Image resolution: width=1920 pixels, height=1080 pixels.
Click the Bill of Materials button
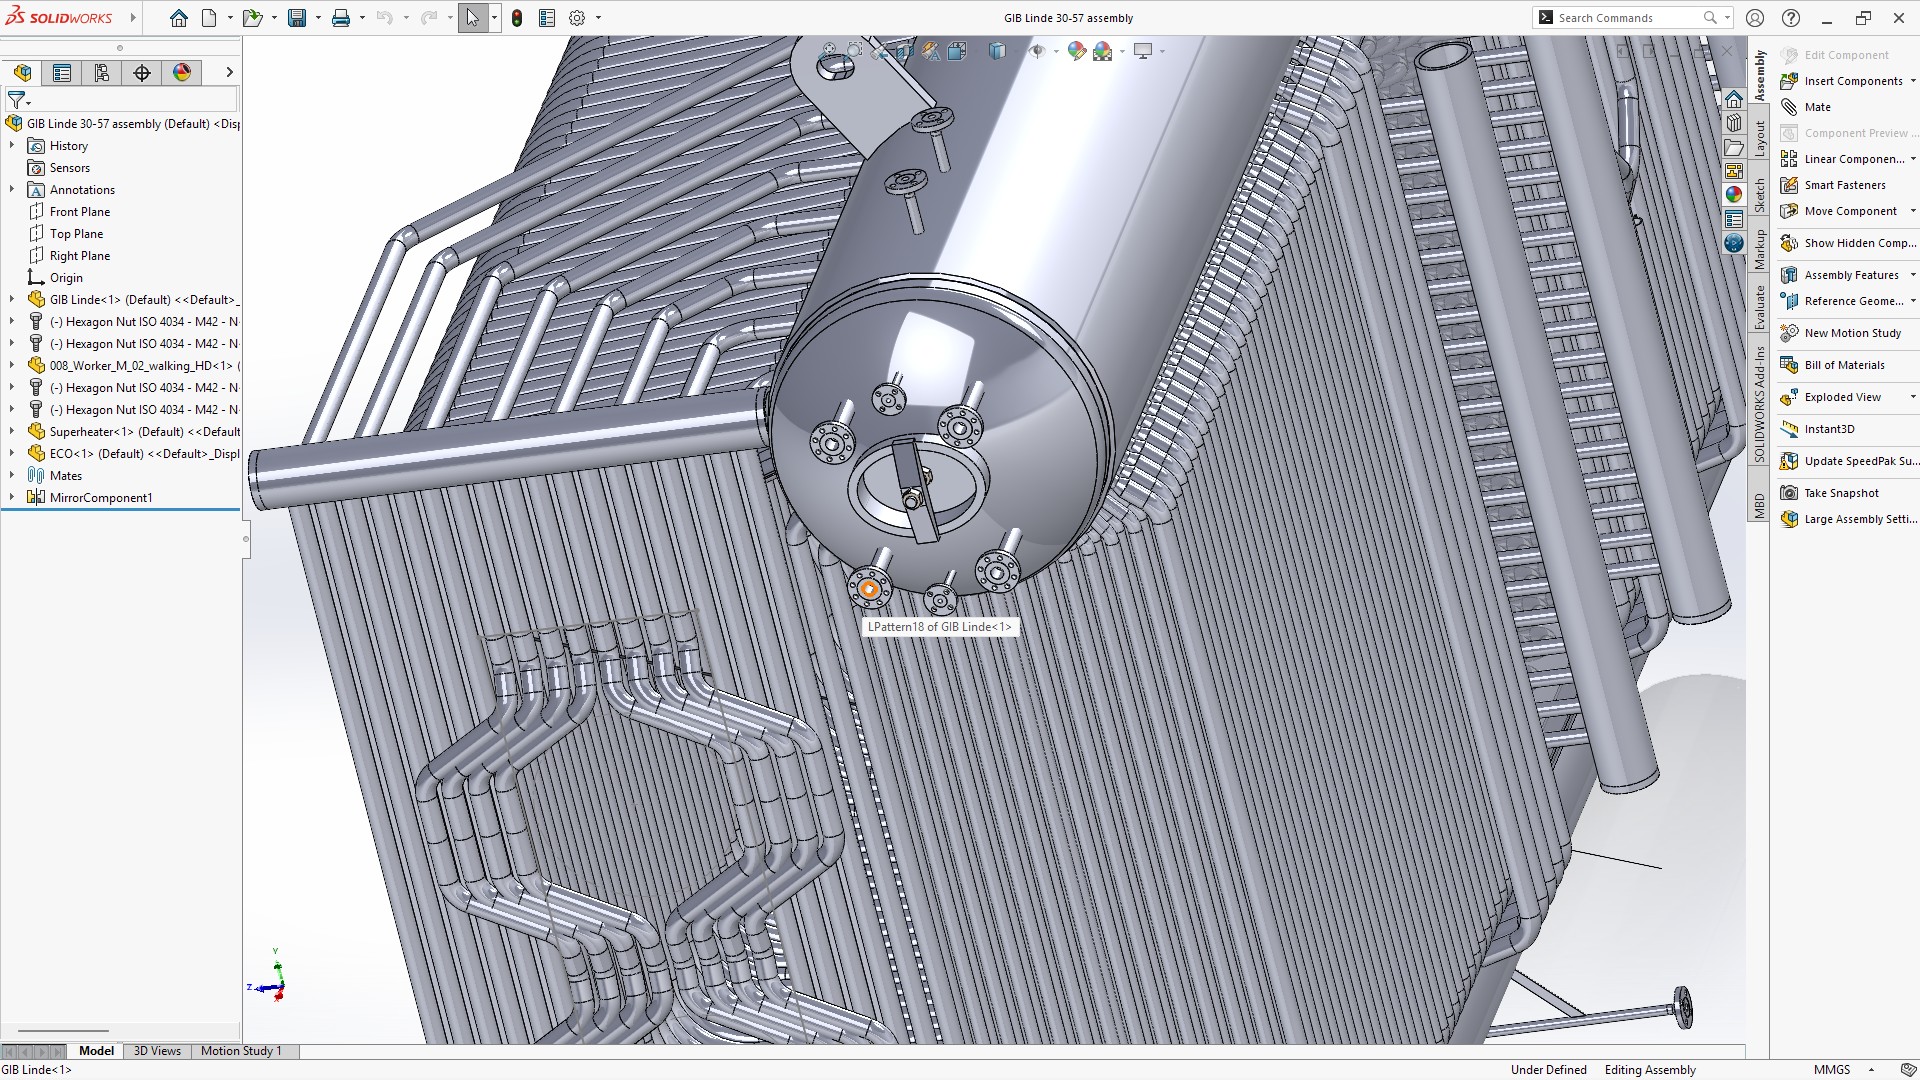(x=1844, y=365)
